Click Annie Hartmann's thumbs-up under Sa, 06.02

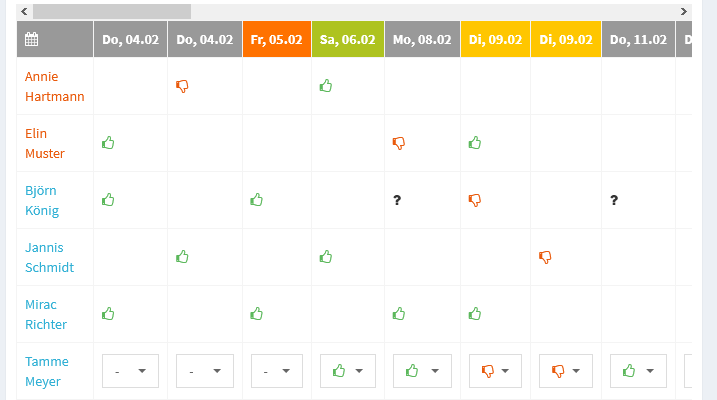tap(326, 85)
